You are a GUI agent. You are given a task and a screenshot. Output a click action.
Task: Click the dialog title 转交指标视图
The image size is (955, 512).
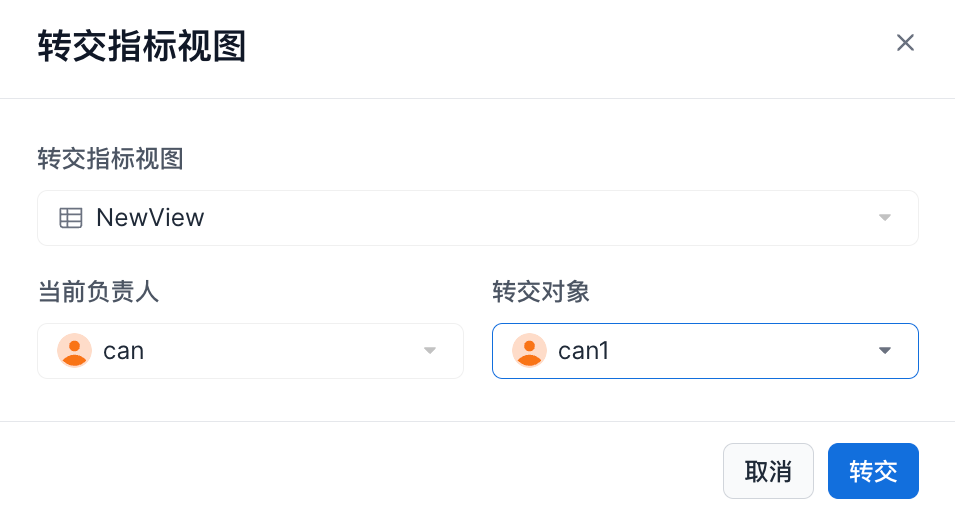point(141,47)
